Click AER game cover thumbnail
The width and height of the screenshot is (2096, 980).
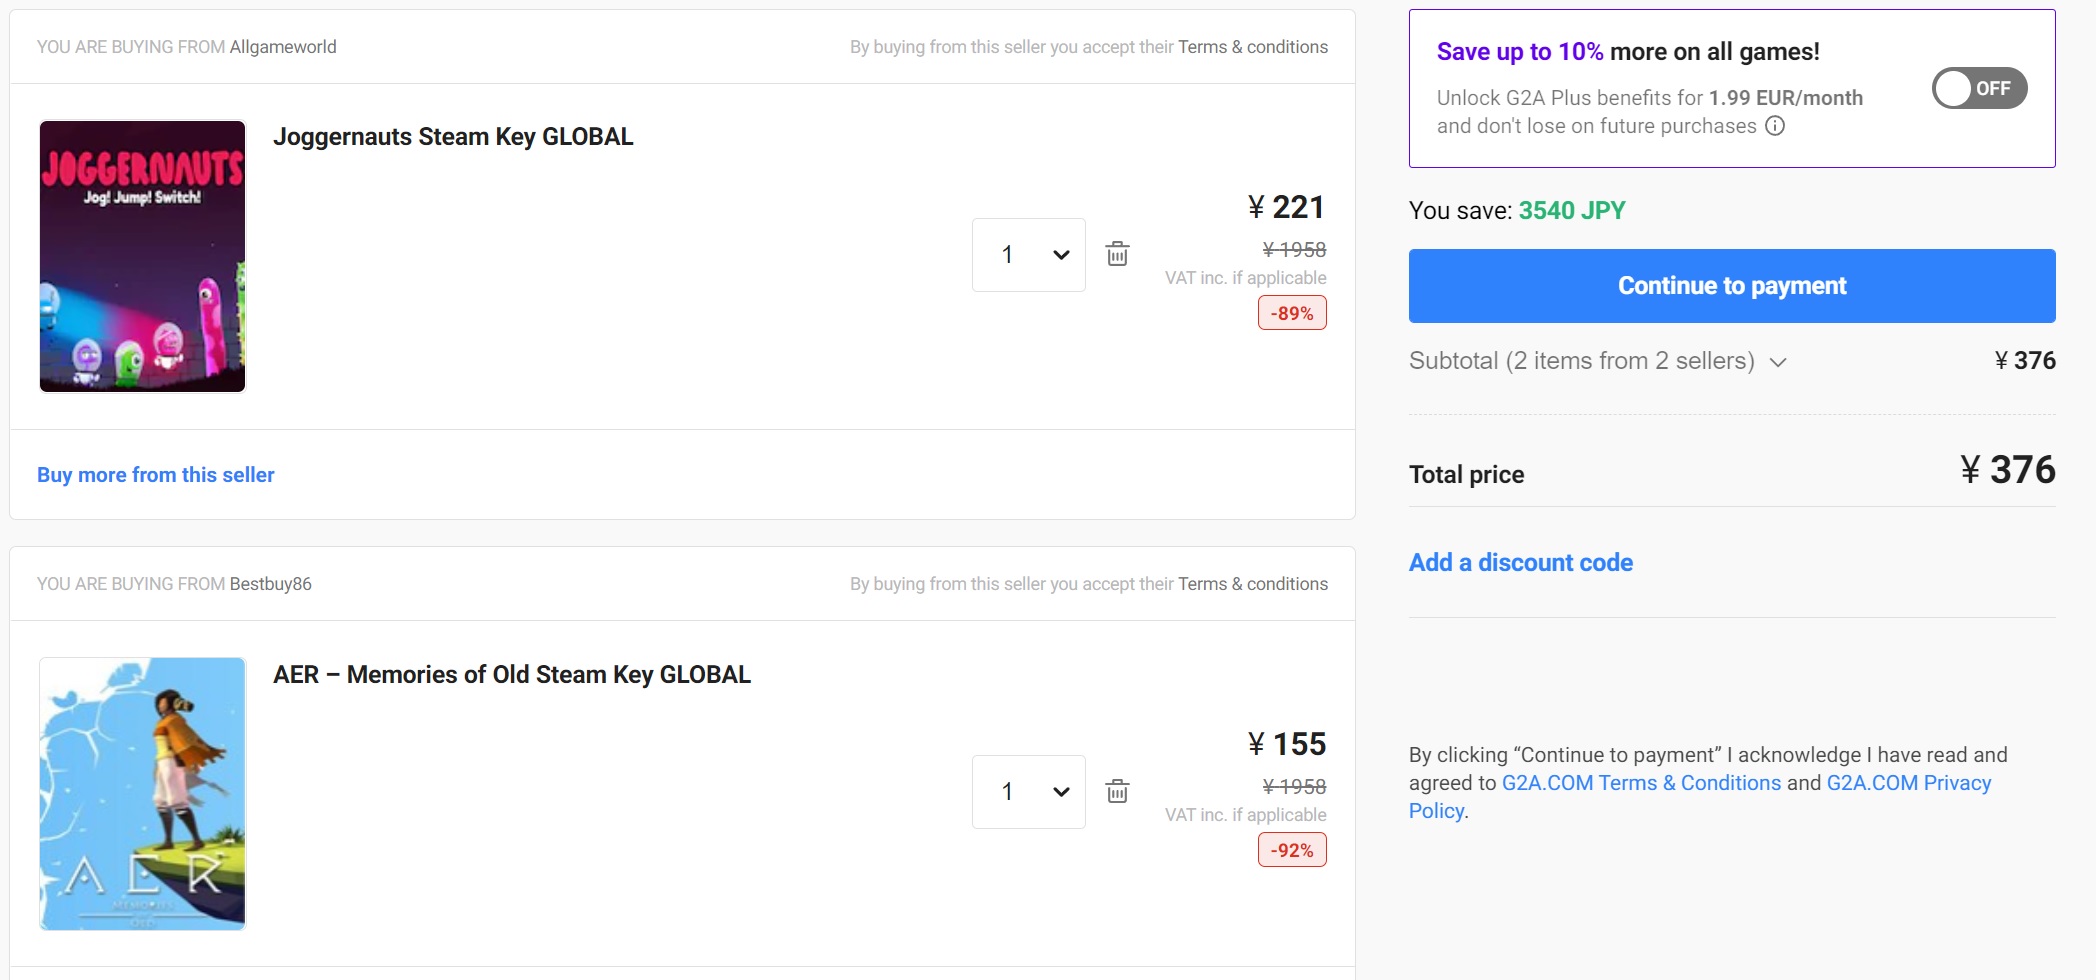click(x=142, y=793)
